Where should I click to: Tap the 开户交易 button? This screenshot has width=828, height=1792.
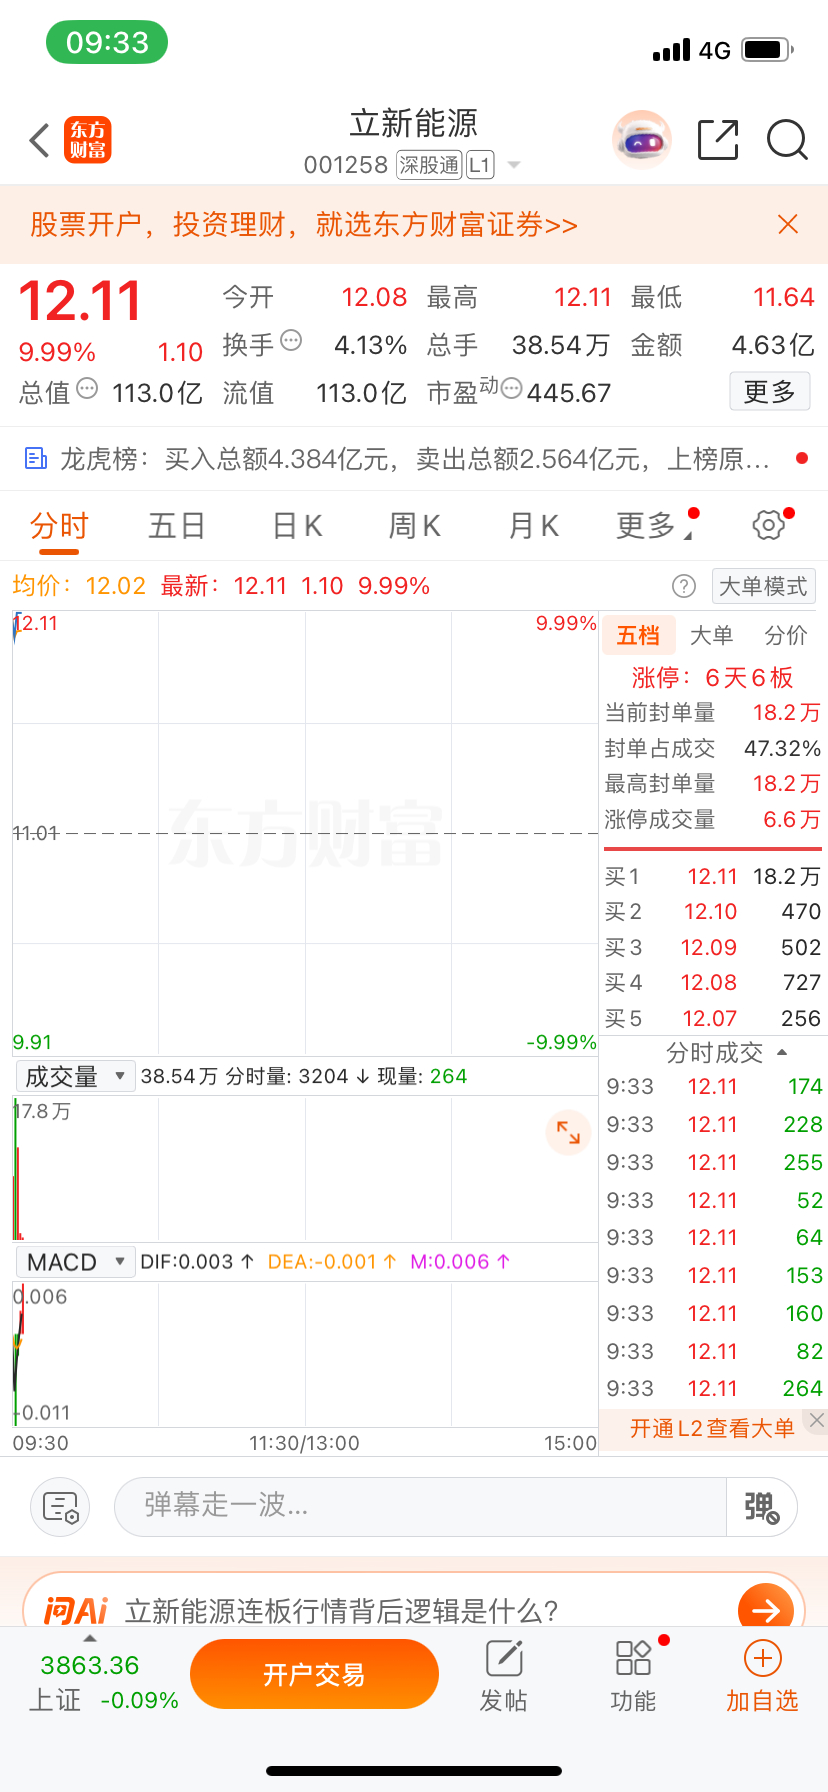[314, 1674]
